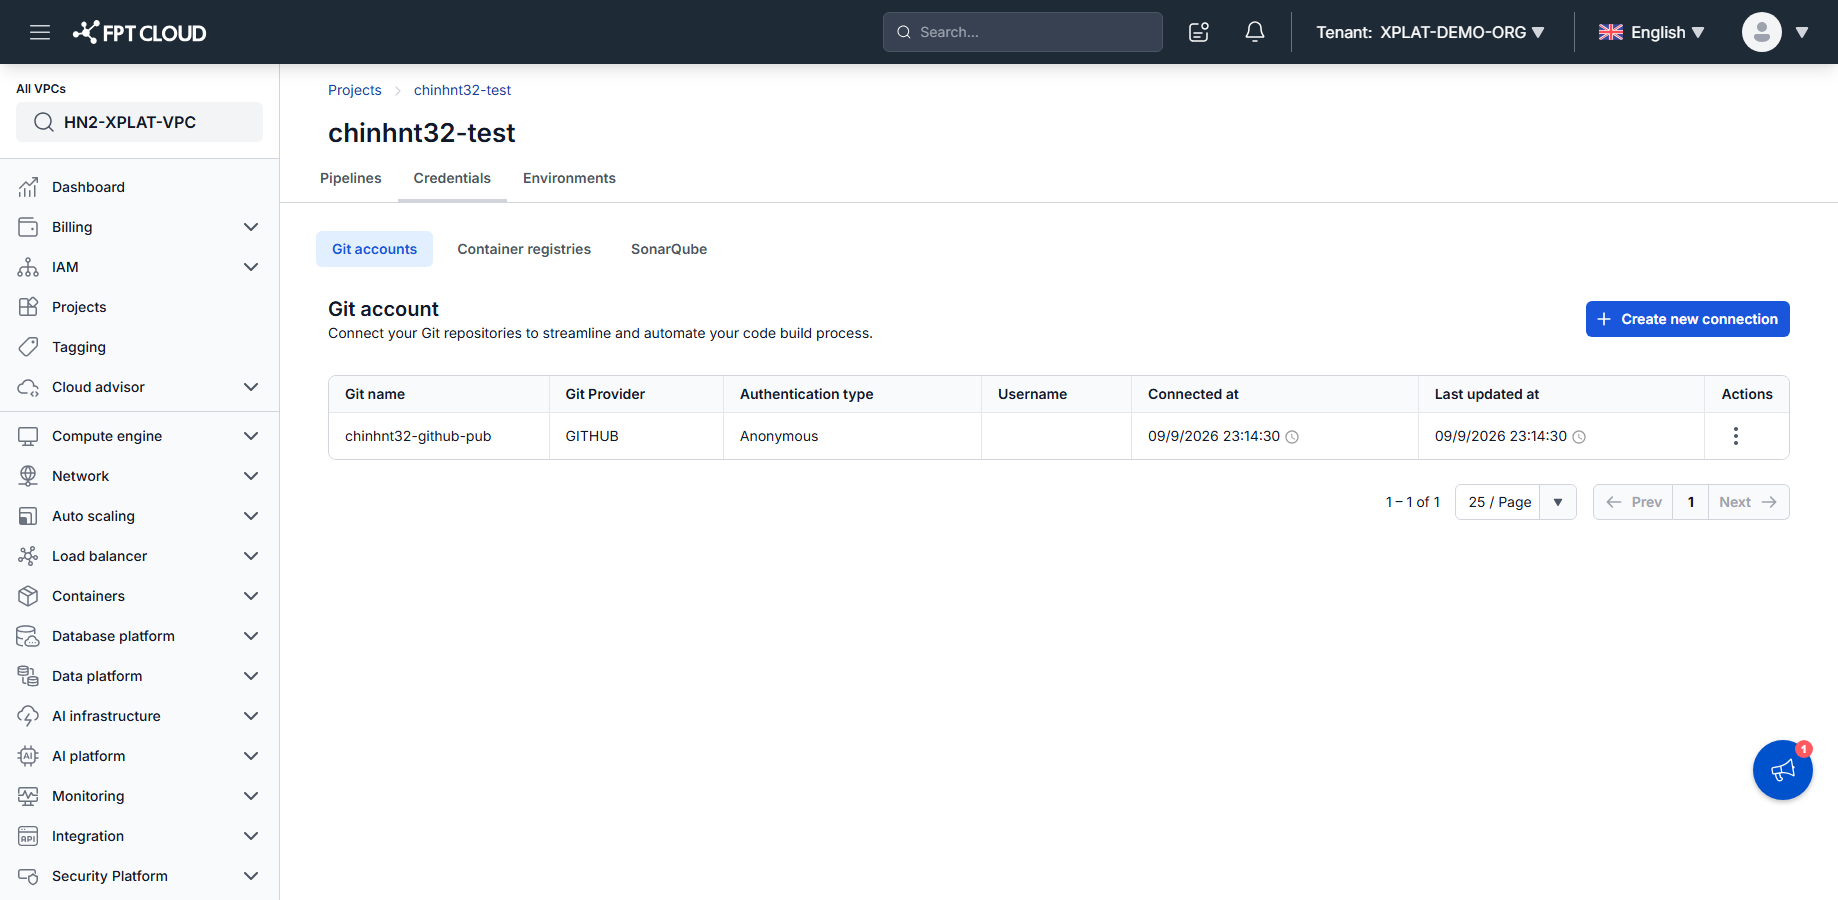The image size is (1838, 900).
Task: Click the task list icon beside search
Action: click(1199, 32)
